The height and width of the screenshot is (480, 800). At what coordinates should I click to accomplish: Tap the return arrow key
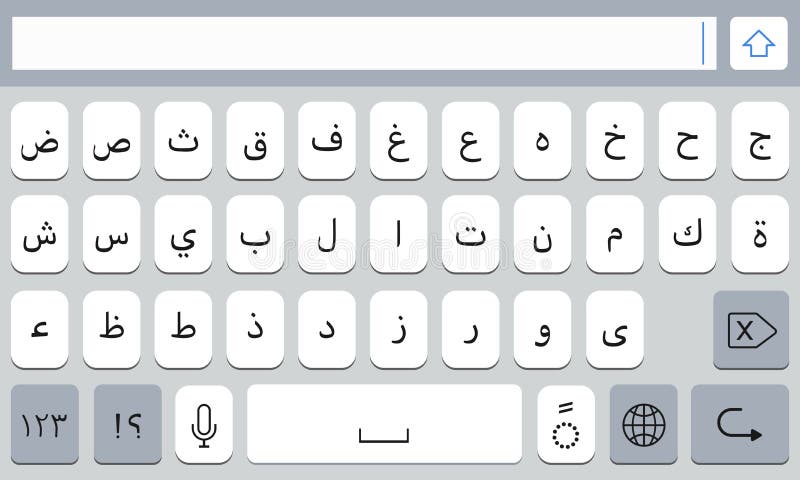pos(740,424)
